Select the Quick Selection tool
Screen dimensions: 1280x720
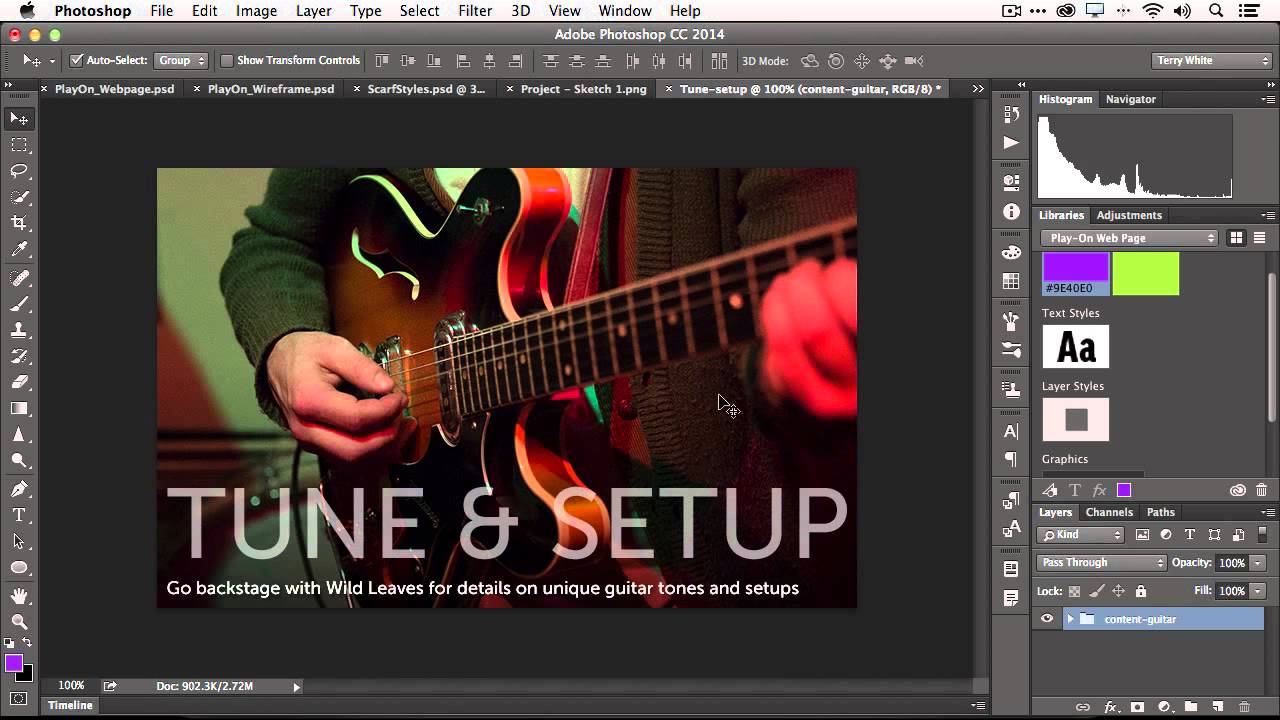pyautogui.click(x=19, y=197)
